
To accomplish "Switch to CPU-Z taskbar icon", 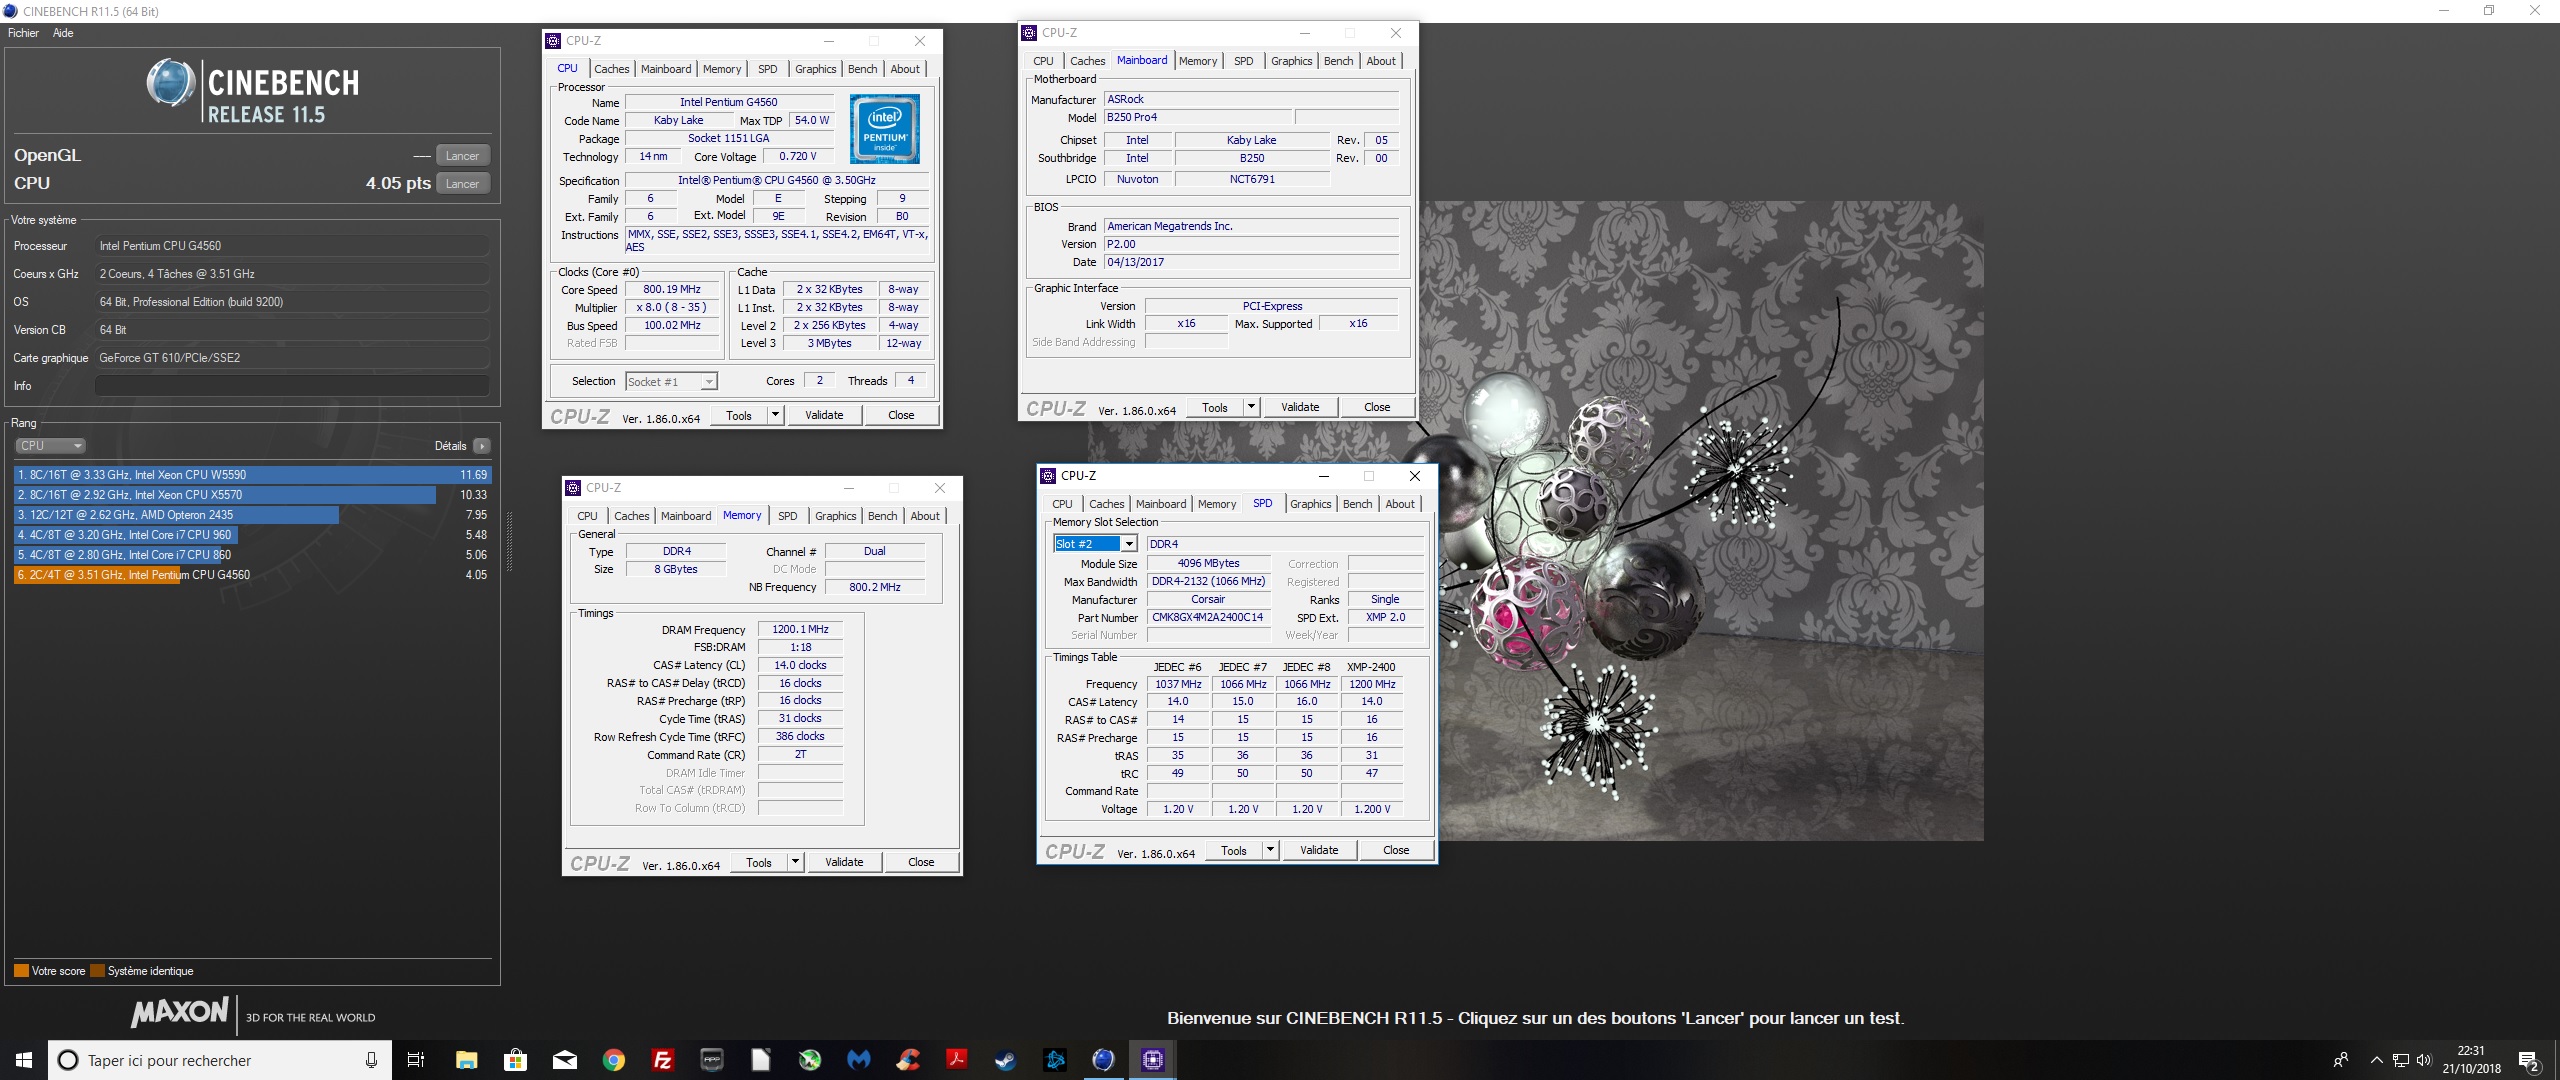I will point(1152,1060).
